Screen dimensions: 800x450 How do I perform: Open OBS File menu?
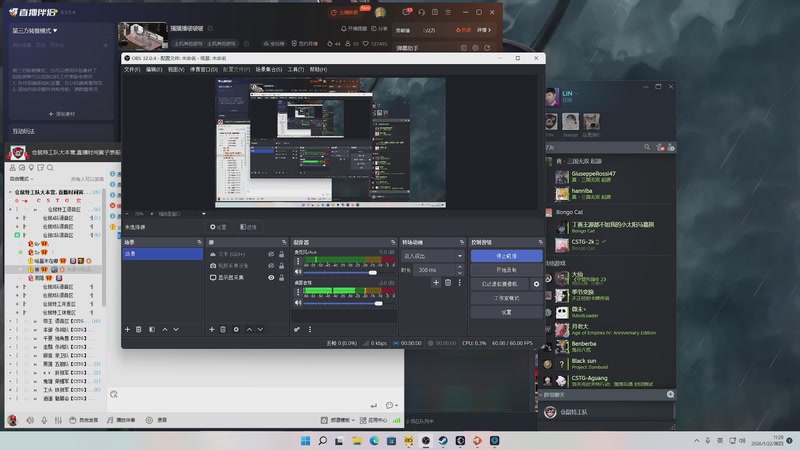[x=132, y=69]
